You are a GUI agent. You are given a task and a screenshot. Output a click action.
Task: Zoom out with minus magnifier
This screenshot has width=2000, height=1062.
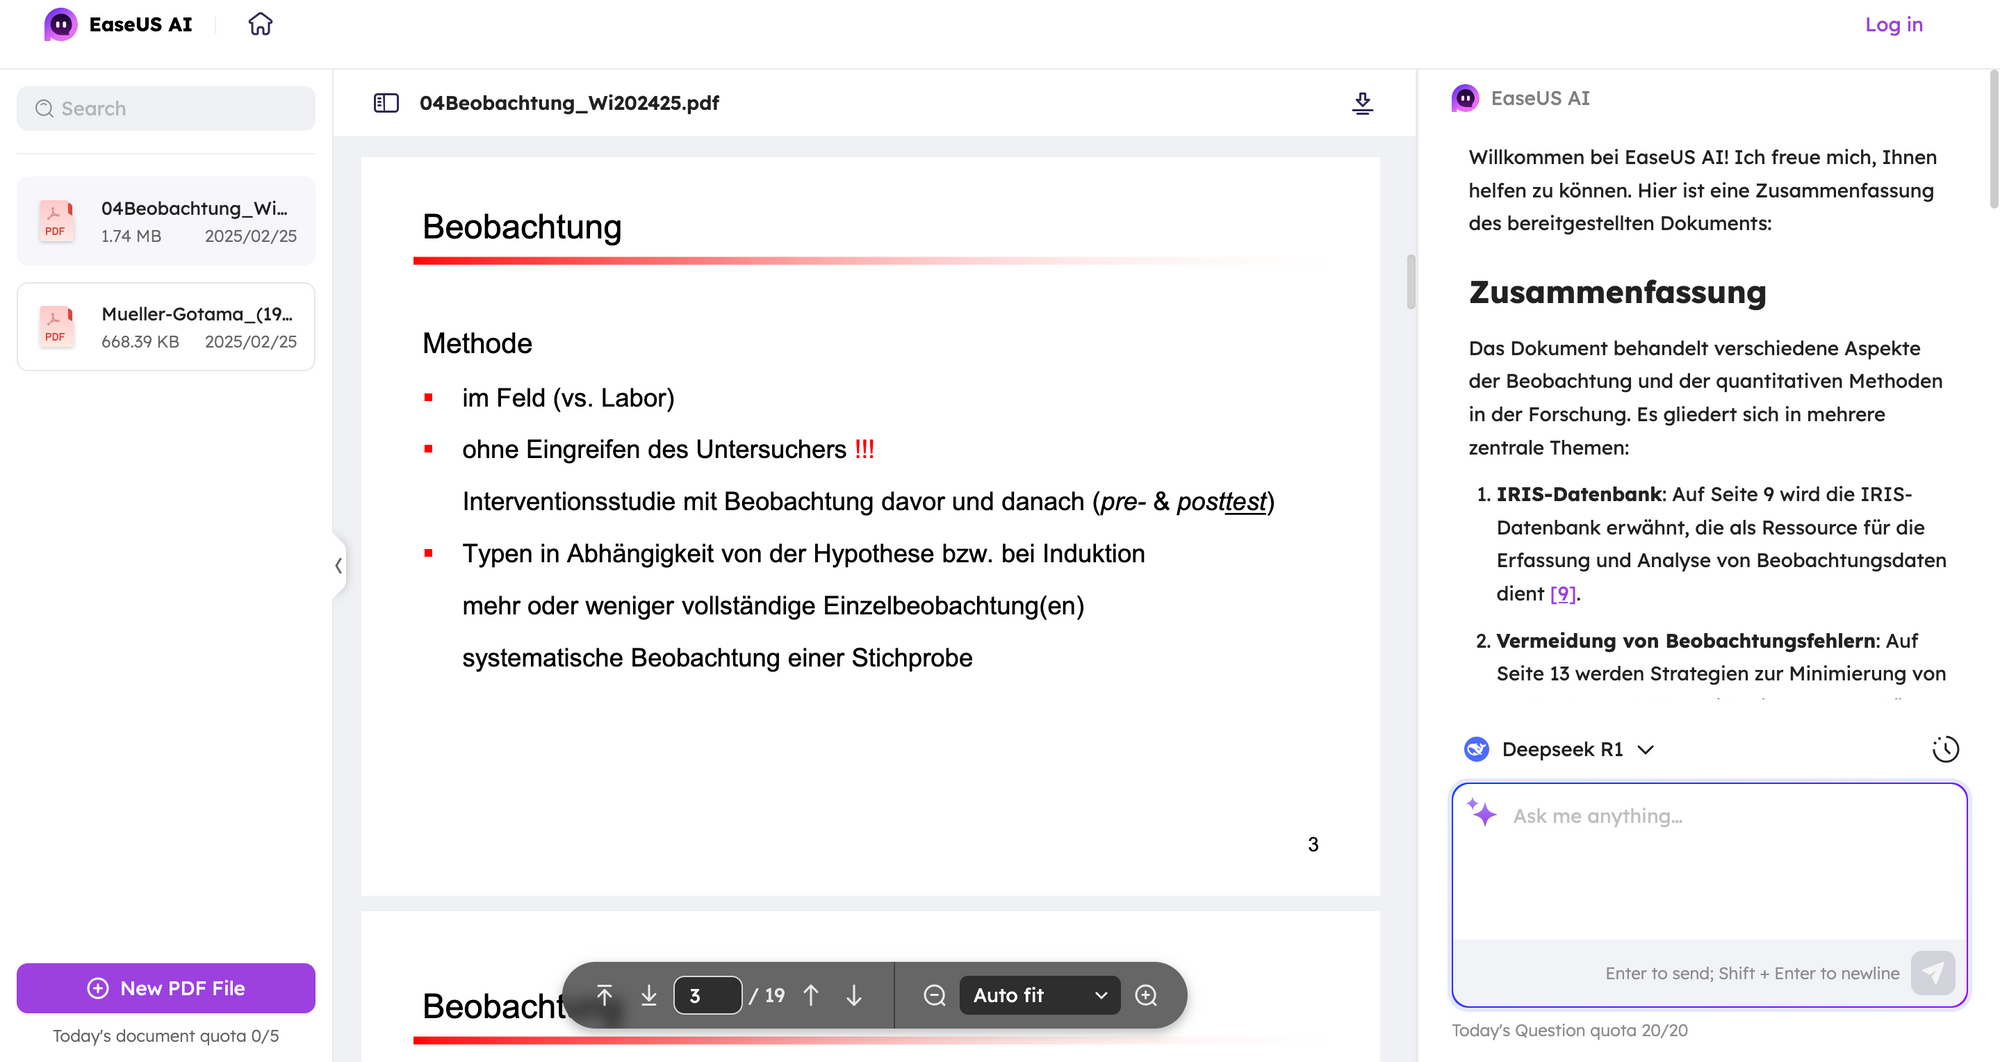[x=934, y=995]
